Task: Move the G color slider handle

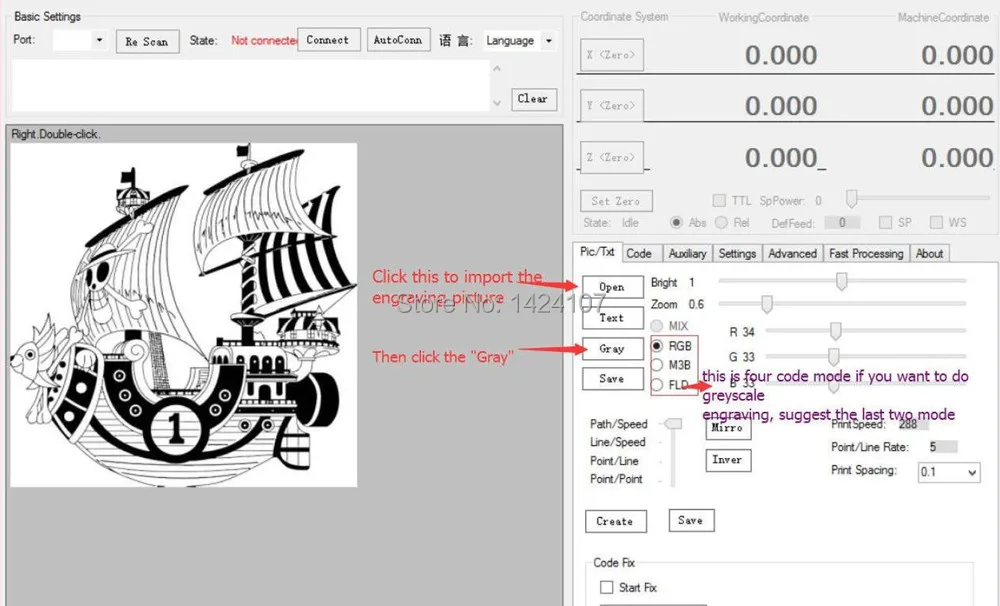Action: 833,355
